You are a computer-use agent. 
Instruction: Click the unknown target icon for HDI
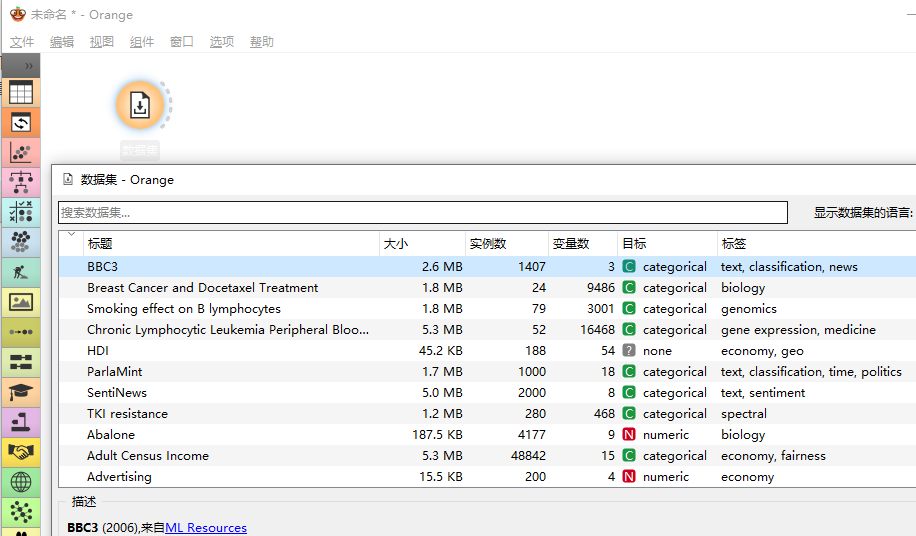(629, 351)
